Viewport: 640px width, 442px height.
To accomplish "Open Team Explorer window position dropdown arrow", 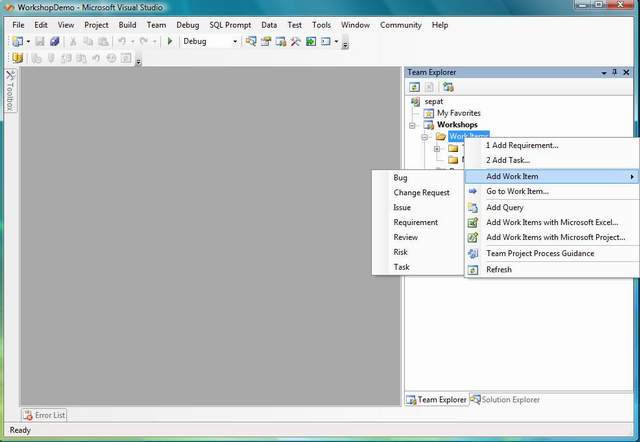I will [x=604, y=73].
